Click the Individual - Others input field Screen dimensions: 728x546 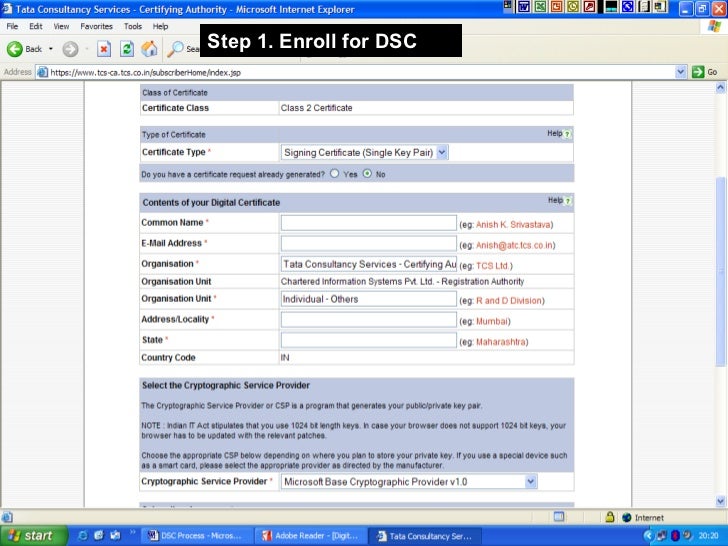pyautogui.click(x=369, y=299)
